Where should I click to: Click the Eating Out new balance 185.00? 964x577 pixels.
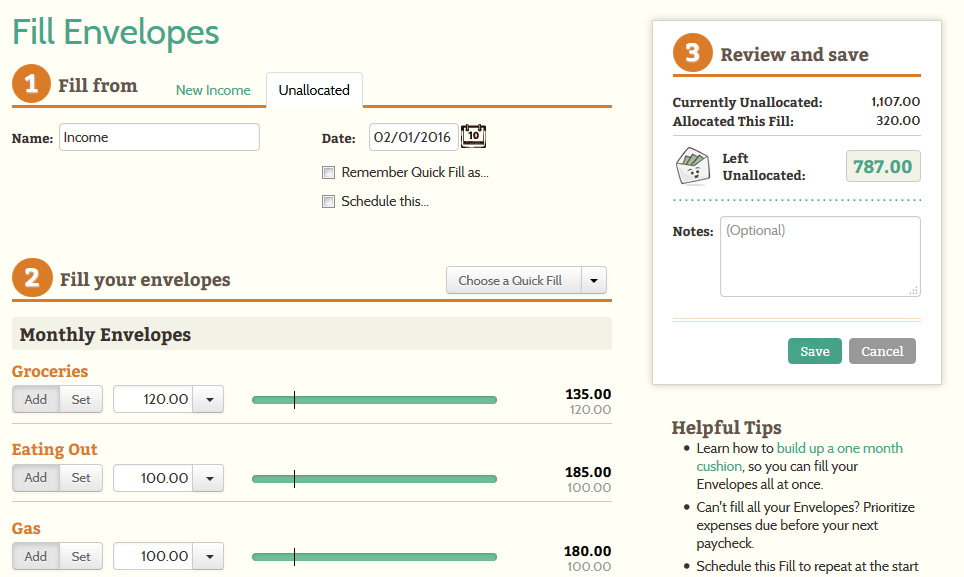tap(588, 472)
